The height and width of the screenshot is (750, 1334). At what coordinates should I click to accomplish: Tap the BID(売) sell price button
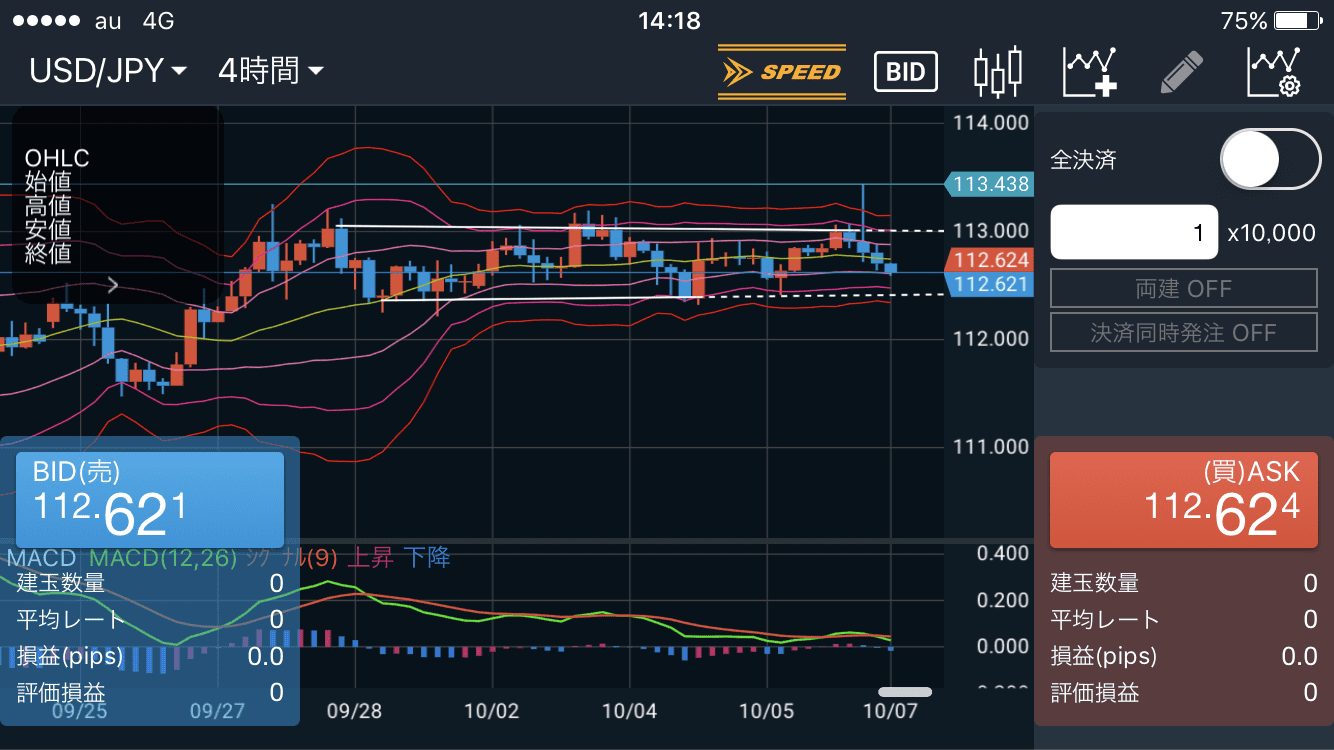coord(150,500)
